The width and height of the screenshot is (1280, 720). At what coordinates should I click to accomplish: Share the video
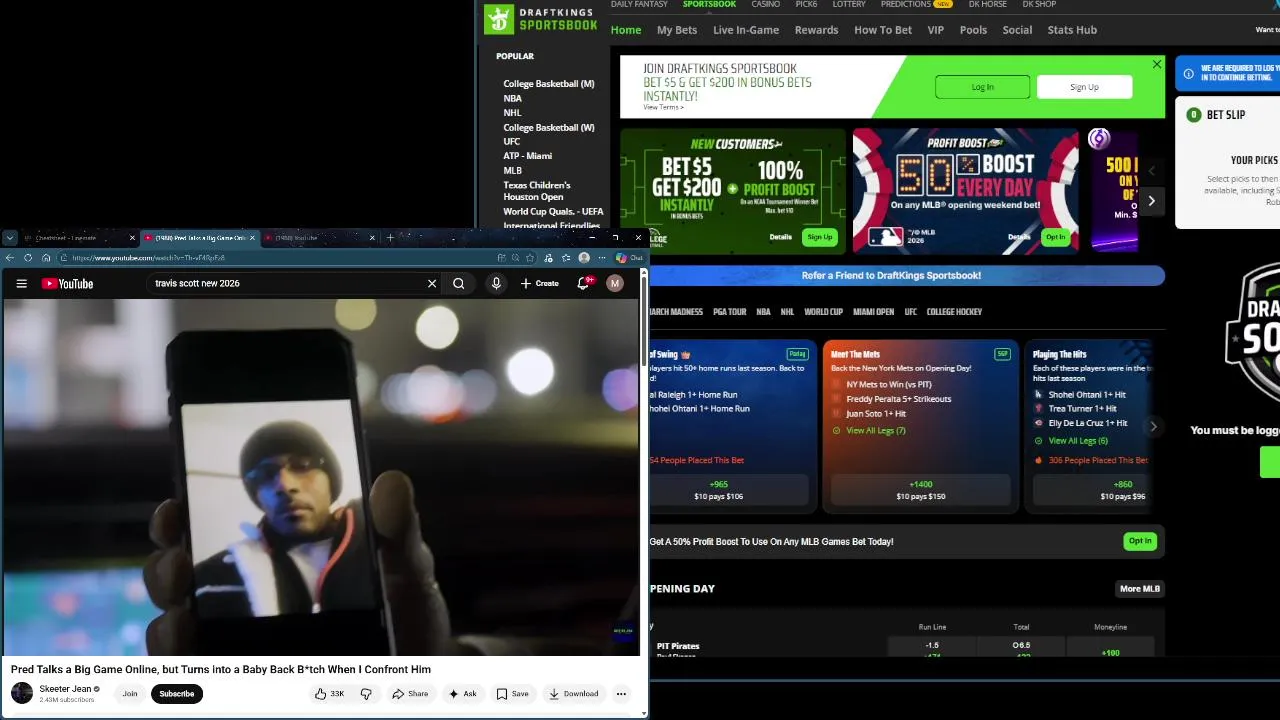pyautogui.click(x=410, y=694)
